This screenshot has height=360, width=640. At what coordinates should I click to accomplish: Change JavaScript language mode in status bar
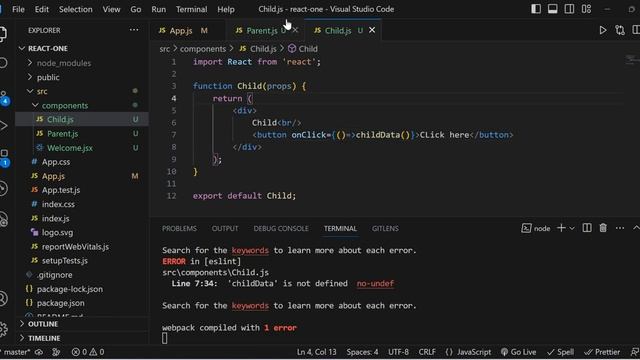tap(474, 352)
